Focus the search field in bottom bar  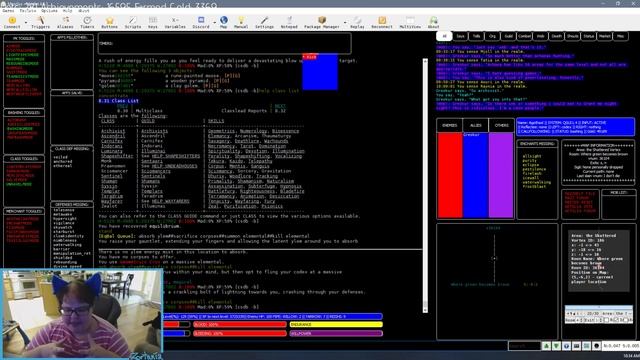coord(524,346)
